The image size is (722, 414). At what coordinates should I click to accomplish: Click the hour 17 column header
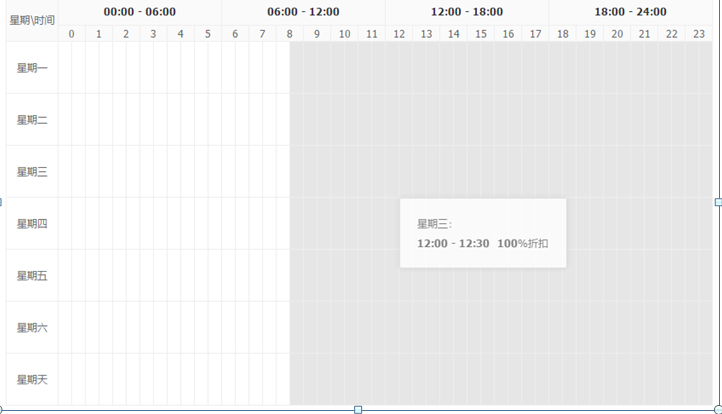pos(535,34)
